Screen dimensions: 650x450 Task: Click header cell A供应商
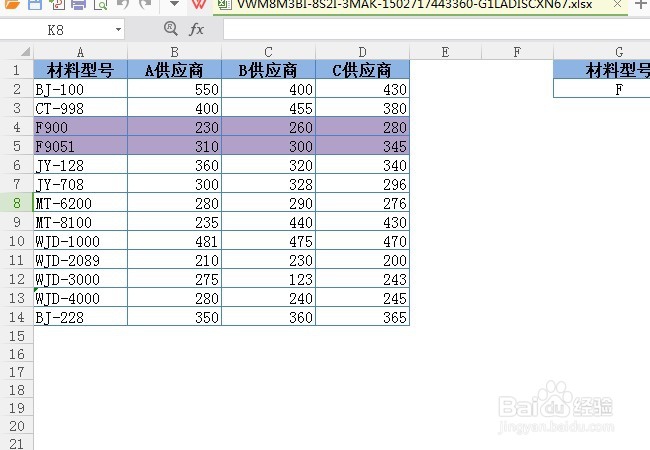175,70
